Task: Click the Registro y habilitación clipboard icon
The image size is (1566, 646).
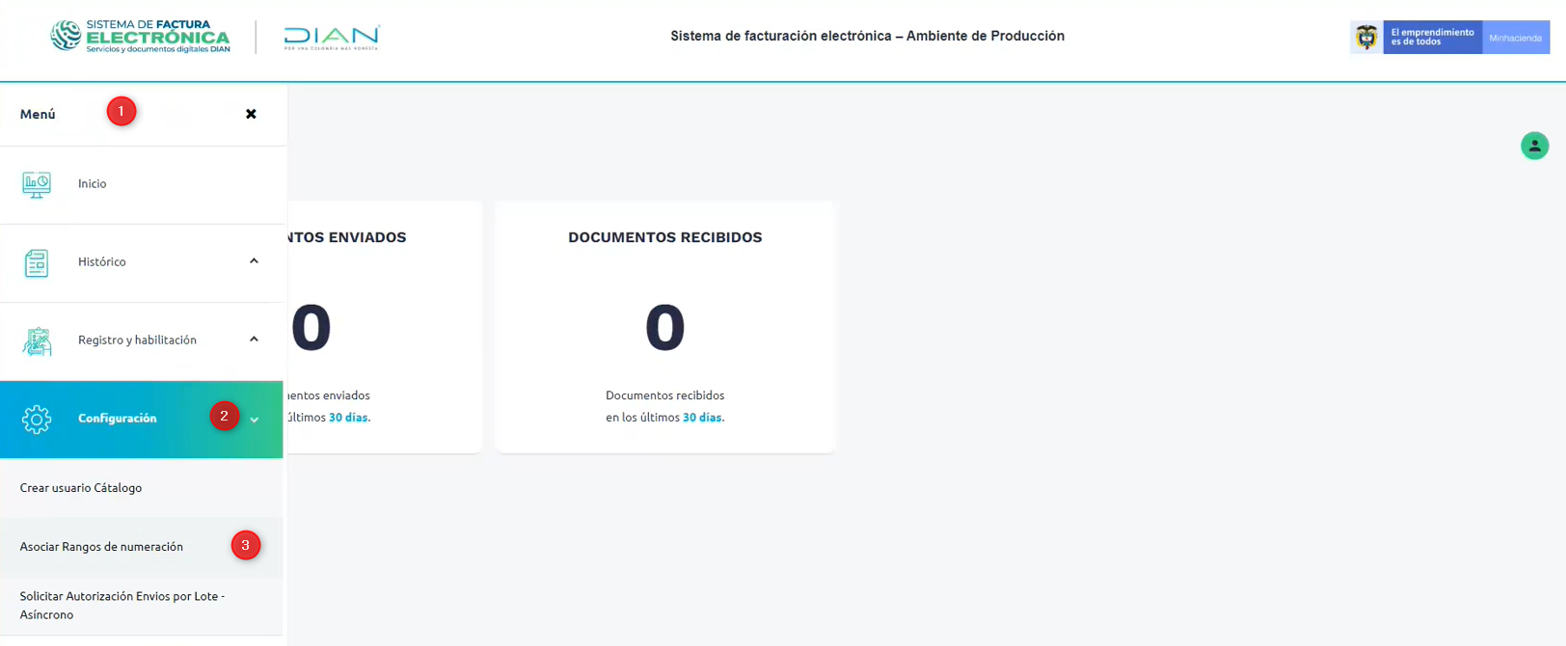Action: tap(37, 341)
